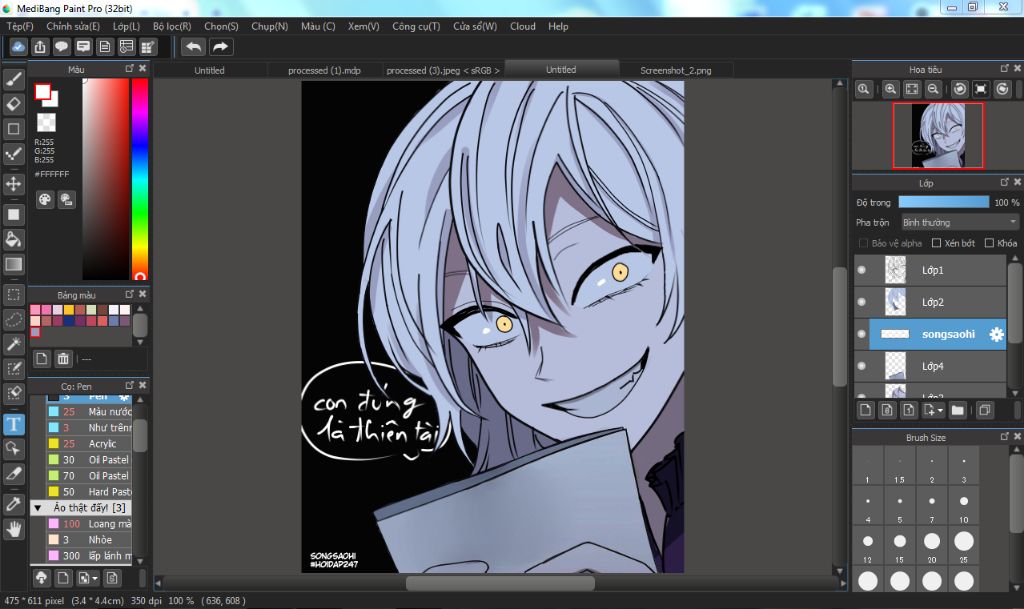
Task: Pop out the Hoa tiêu navigator panel
Action: [x=1004, y=69]
